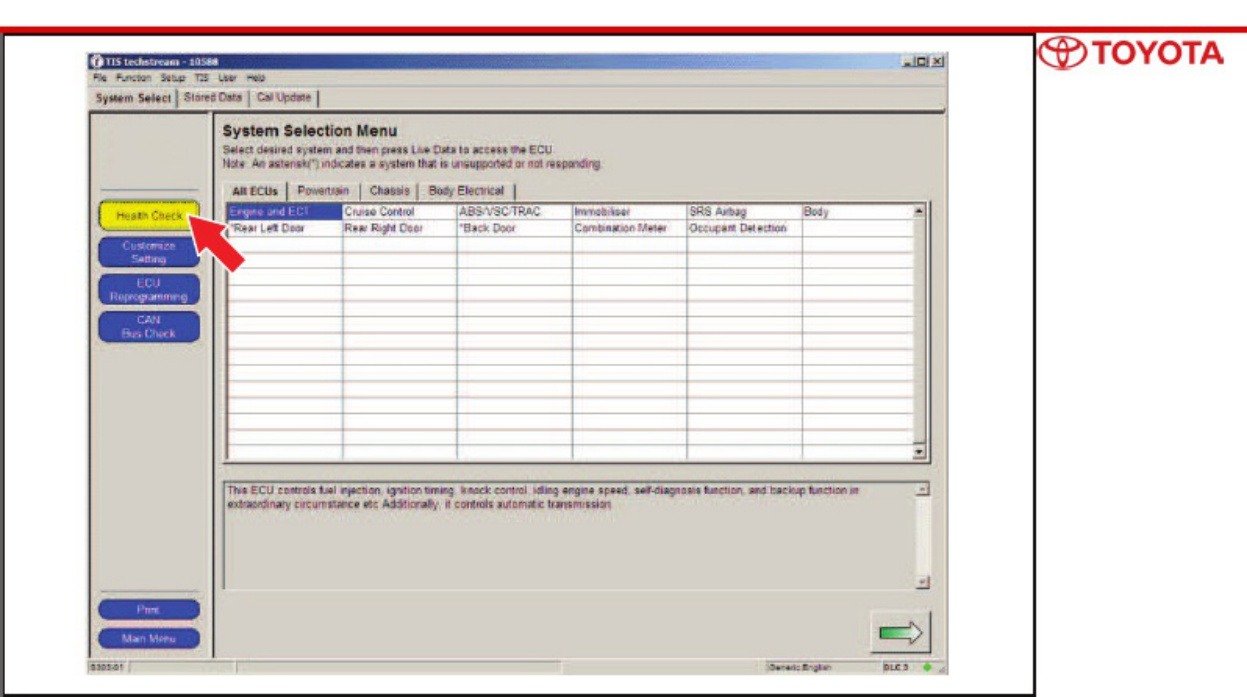This screenshot has height=697, width=1247.
Task: Select the ABS/VSC/TRAC system
Action: (515, 212)
